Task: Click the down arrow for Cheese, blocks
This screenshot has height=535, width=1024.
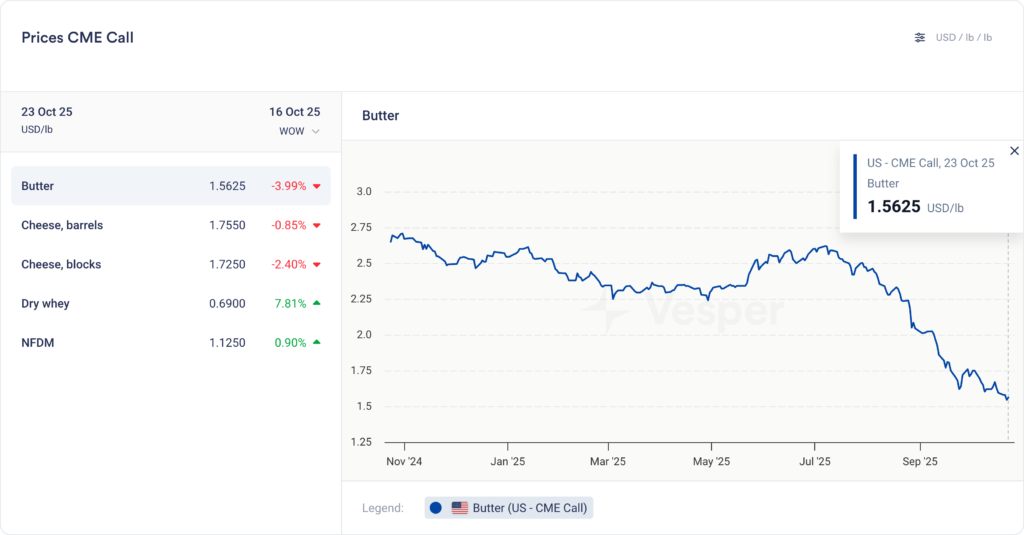Action: click(317, 265)
